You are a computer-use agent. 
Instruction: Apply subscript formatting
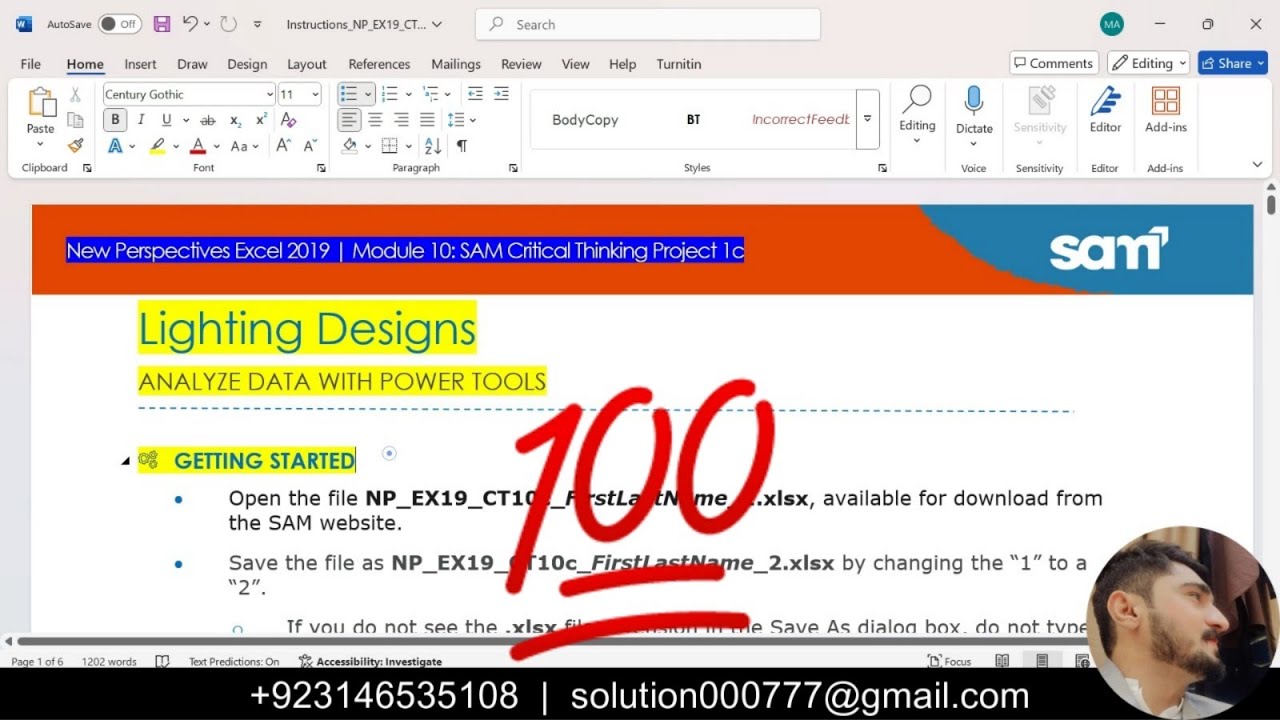tap(236, 120)
